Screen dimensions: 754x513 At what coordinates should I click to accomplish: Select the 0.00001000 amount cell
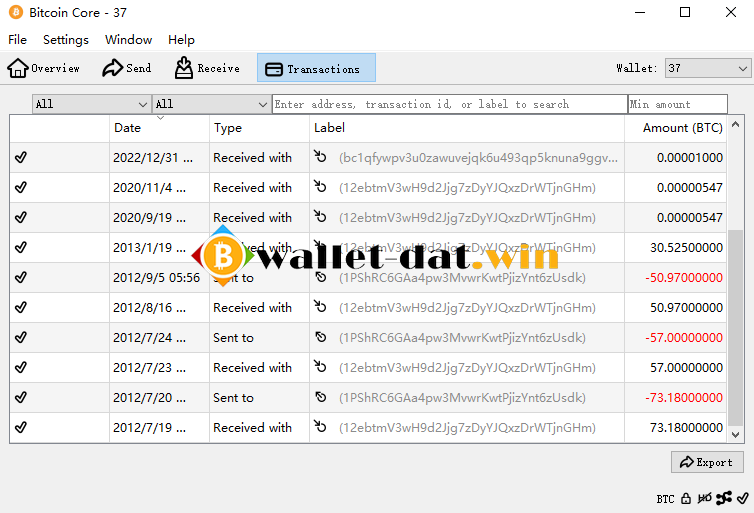[x=676, y=158]
